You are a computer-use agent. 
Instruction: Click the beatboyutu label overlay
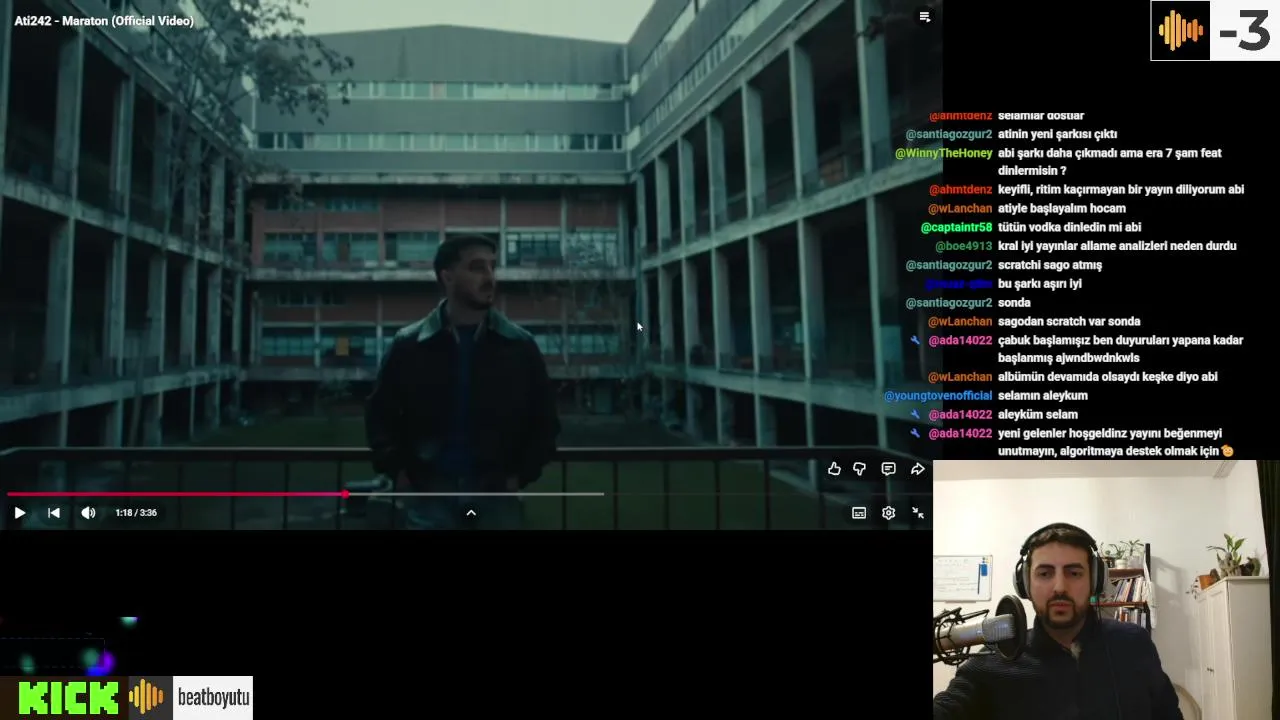pos(213,697)
